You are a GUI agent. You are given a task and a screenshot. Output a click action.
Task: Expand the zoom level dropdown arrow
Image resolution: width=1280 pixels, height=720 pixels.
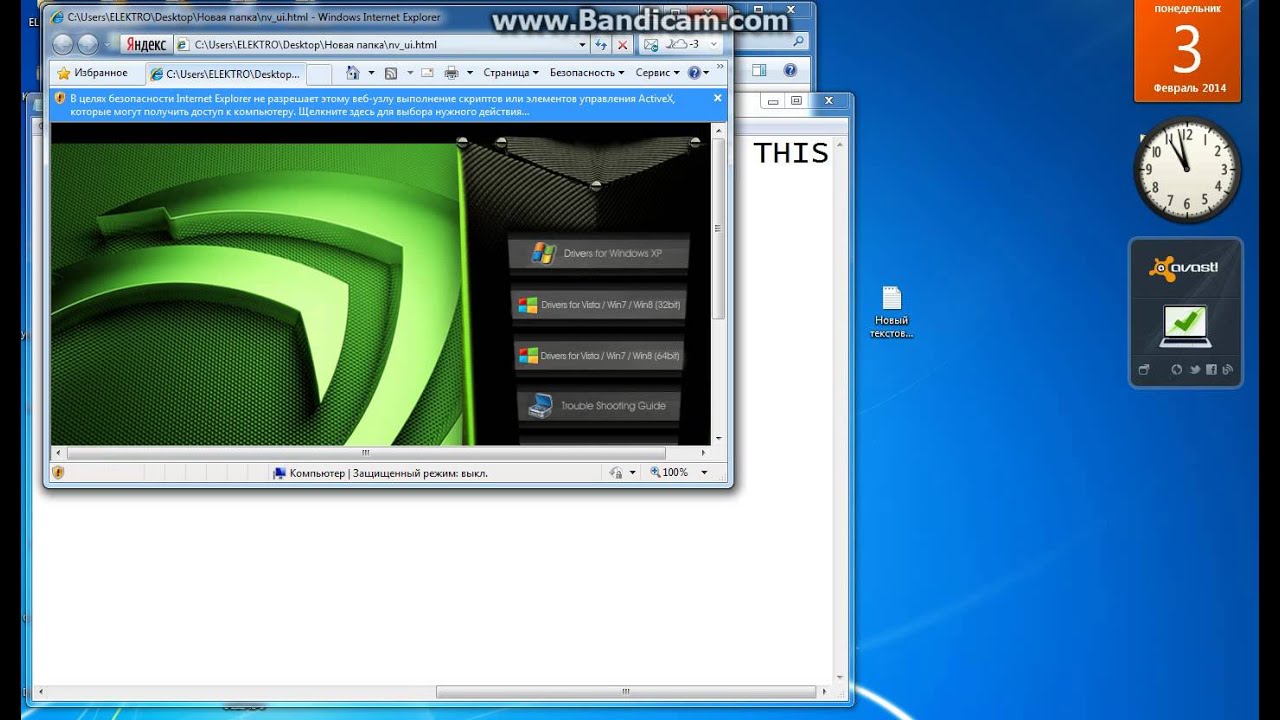704,473
